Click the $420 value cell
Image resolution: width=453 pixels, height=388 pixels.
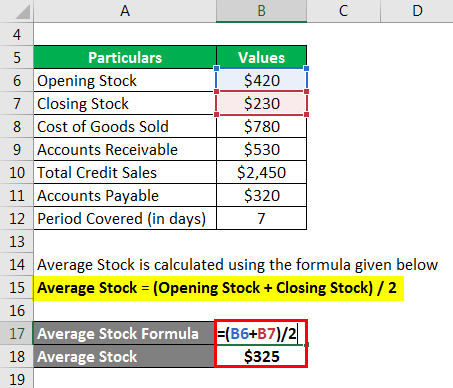coord(261,80)
